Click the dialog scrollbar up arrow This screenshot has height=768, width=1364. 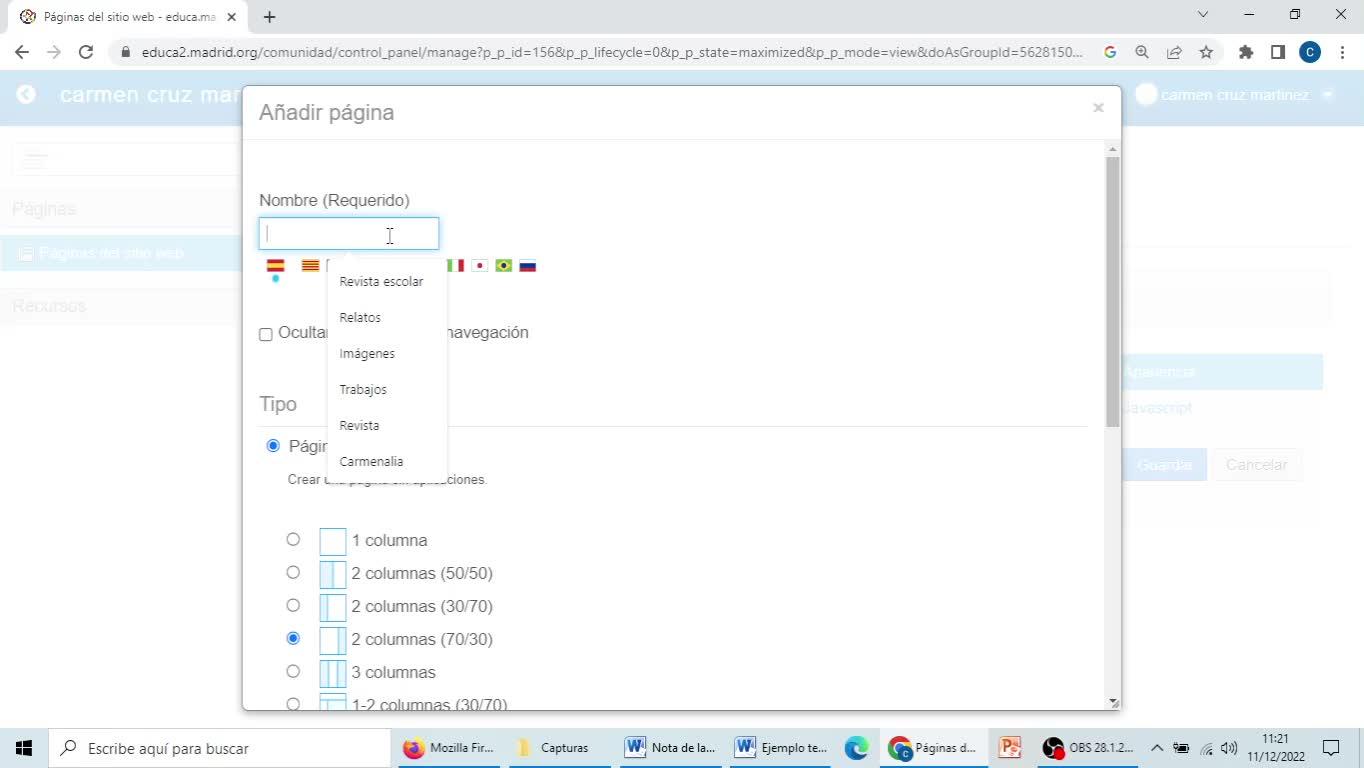click(1113, 150)
